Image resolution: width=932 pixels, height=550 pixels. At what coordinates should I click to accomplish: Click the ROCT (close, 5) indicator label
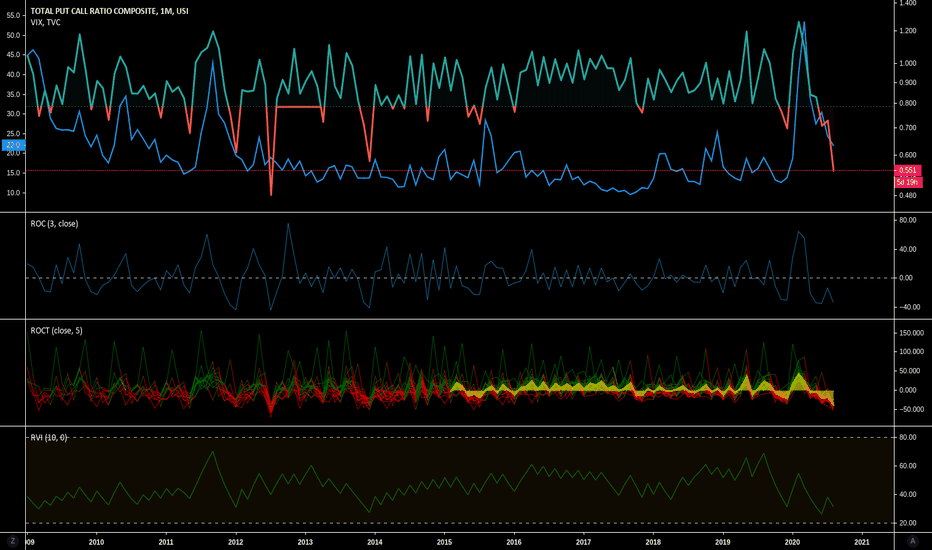click(56, 331)
